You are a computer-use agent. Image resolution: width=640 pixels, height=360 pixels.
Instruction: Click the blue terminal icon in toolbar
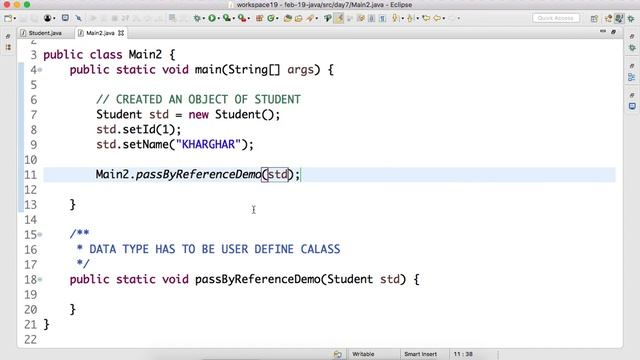65,18
